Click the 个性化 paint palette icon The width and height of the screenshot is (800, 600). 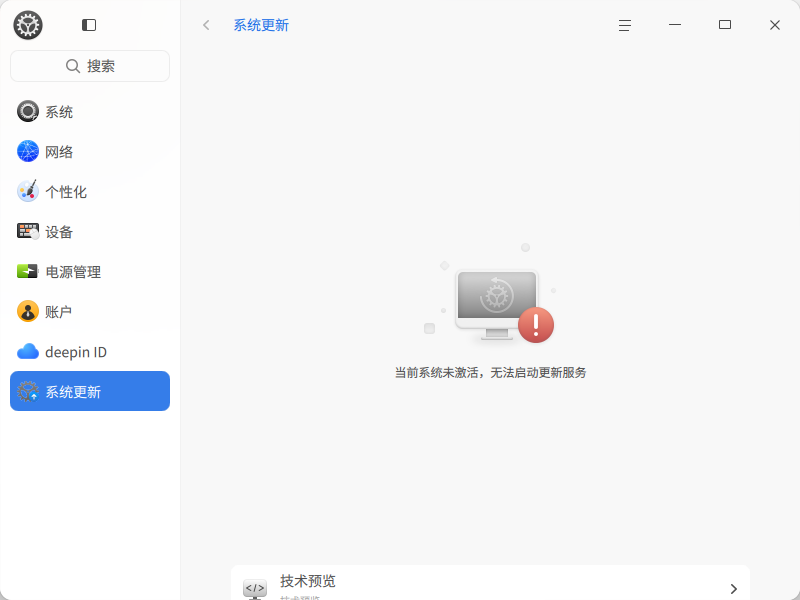[x=28, y=191]
